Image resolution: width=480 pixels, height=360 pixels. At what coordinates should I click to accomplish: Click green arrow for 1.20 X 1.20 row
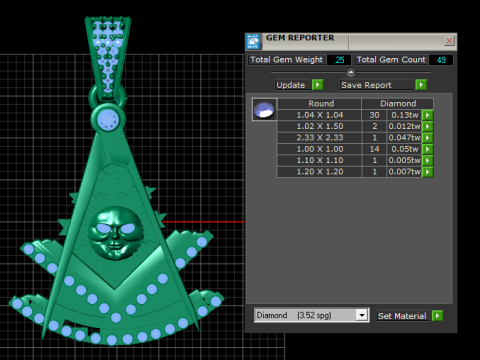[x=427, y=172]
